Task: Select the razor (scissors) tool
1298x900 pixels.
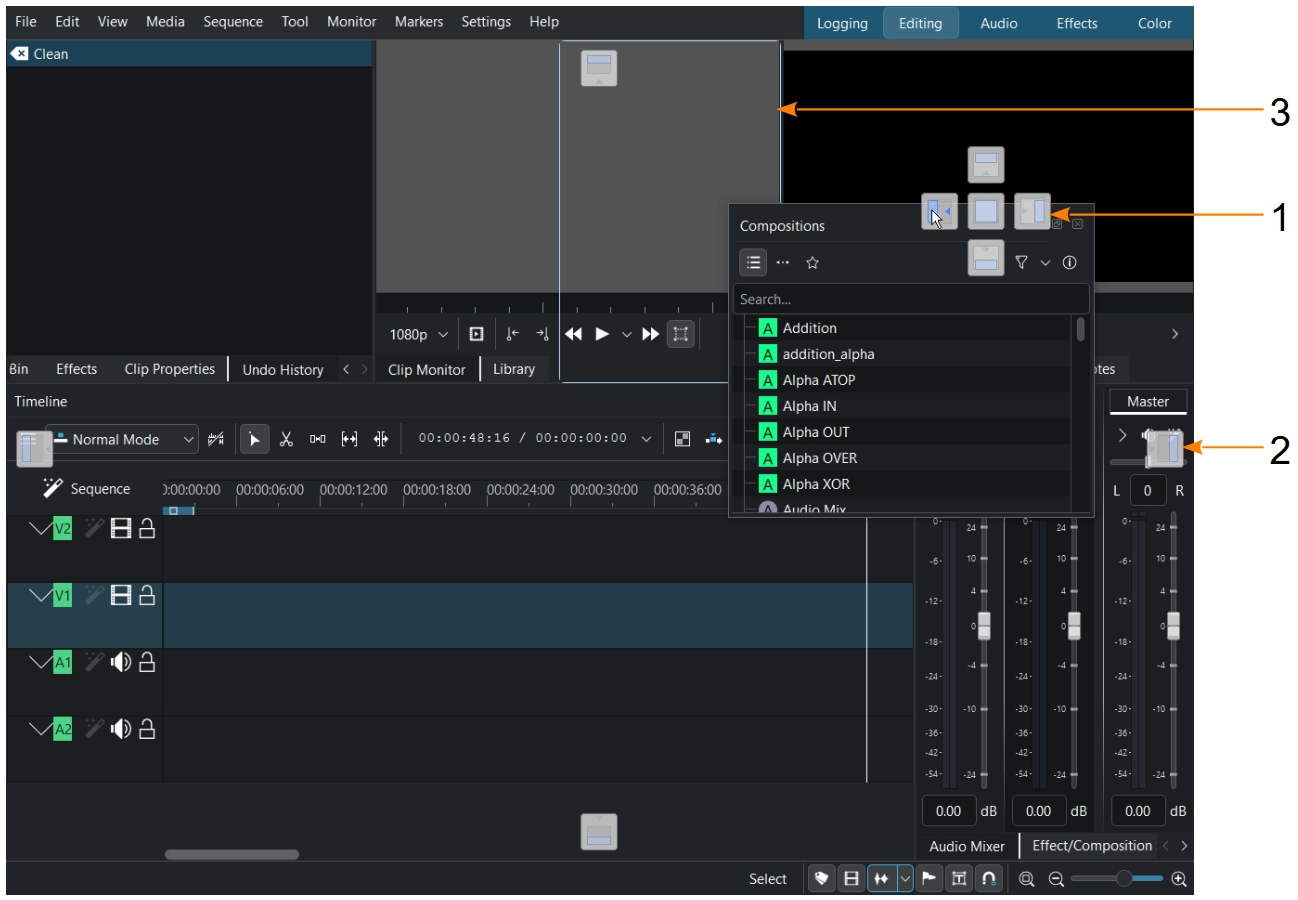Action: tap(286, 439)
